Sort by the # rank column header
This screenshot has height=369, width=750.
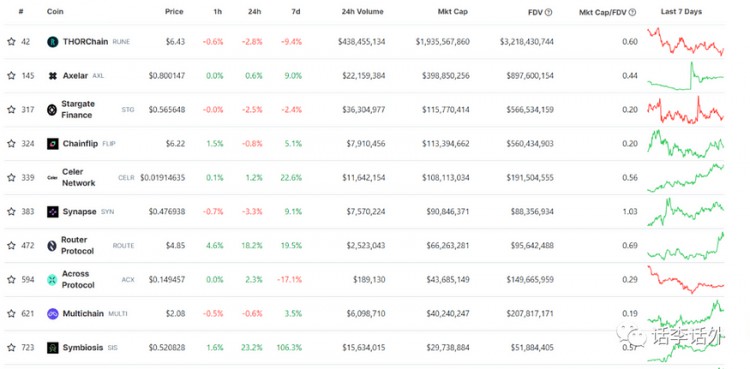click(21, 11)
